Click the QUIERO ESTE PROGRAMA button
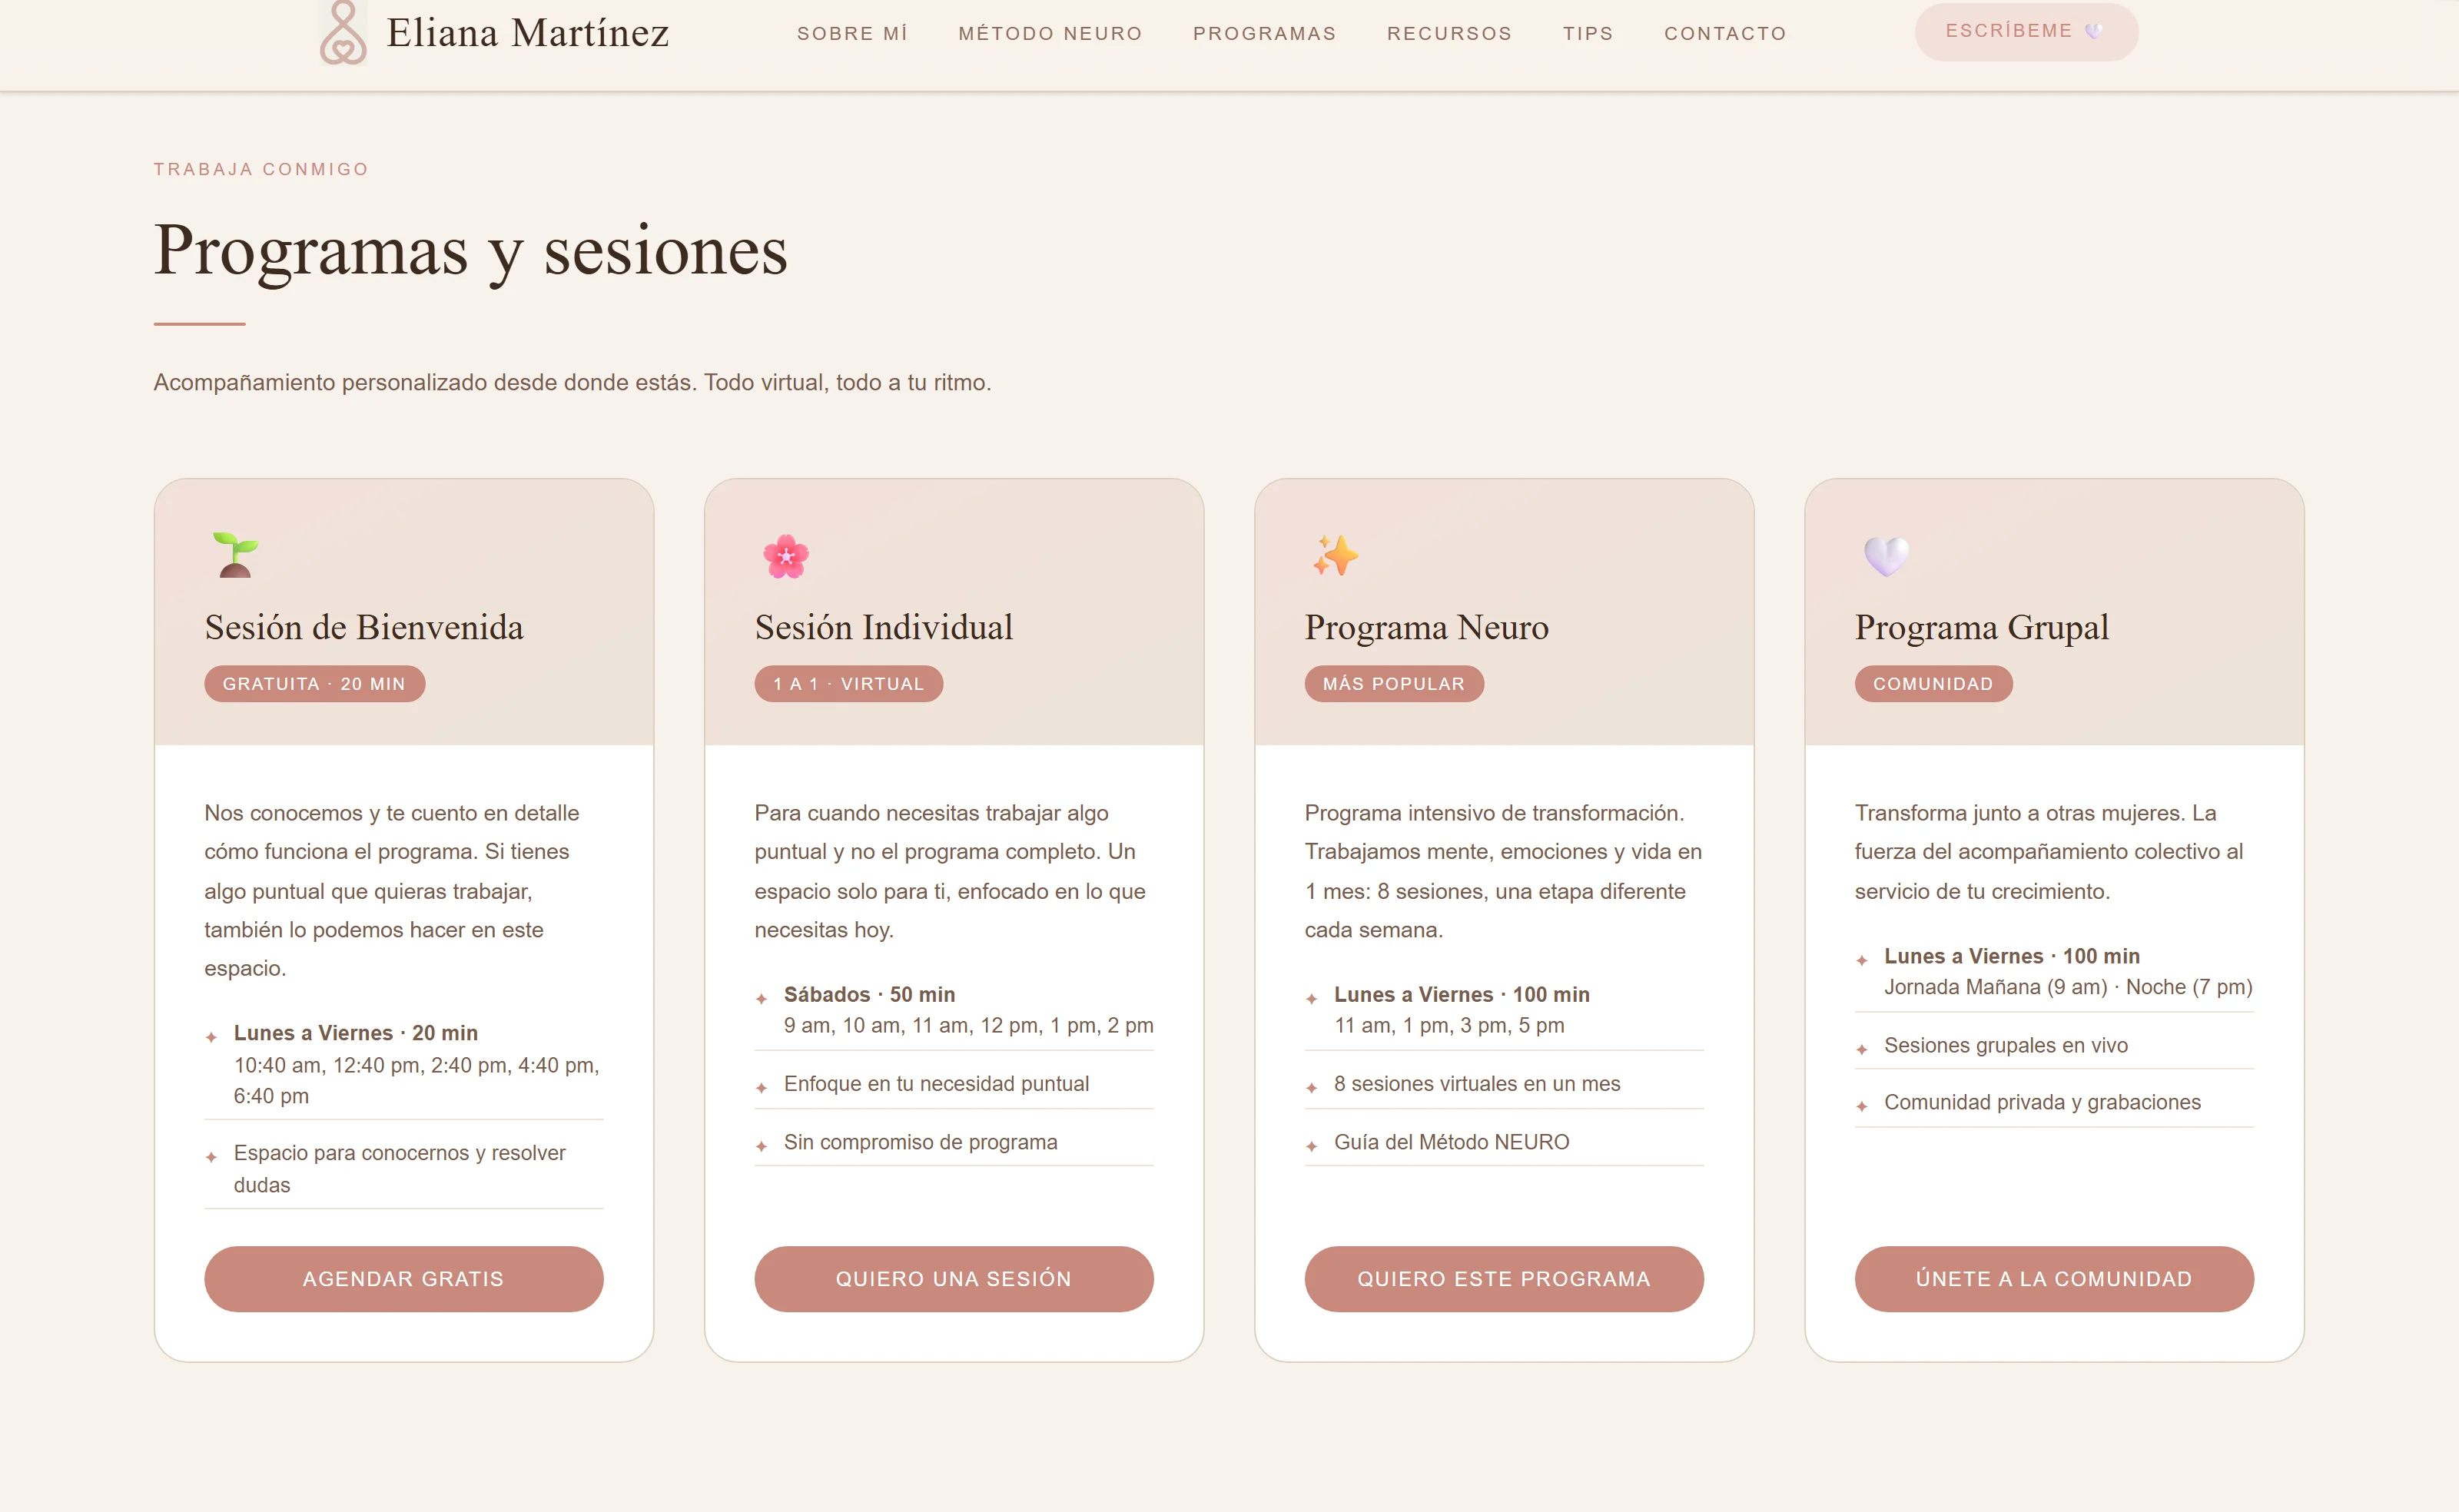The image size is (2459, 1512). (1504, 1279)
